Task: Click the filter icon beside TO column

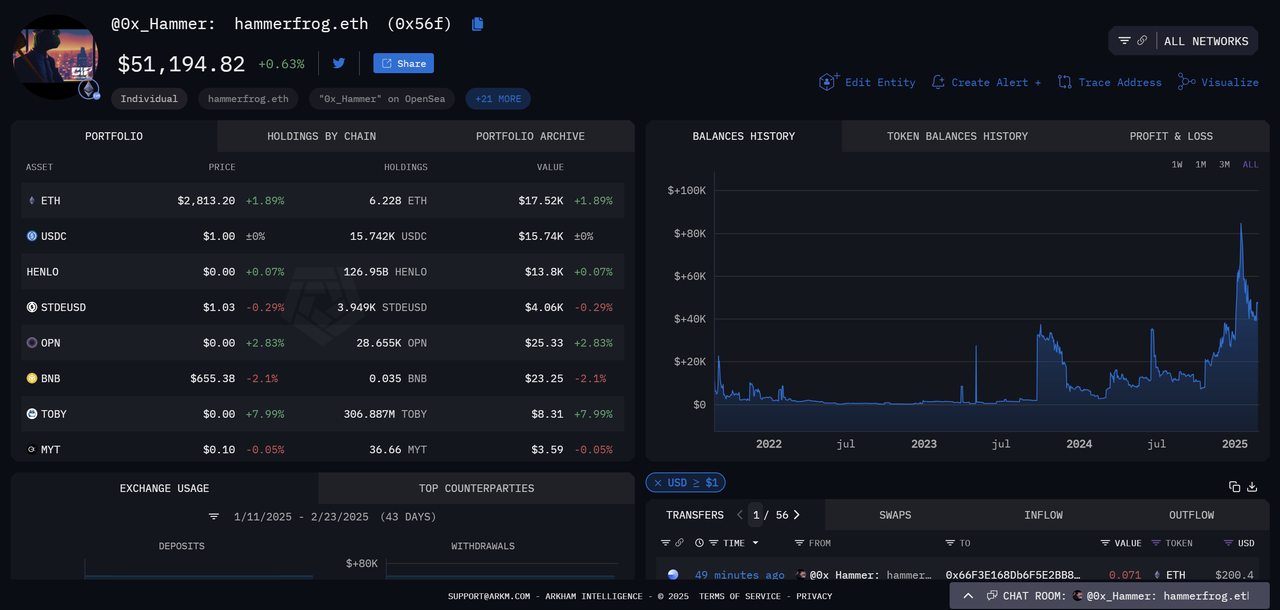Action: pos(950,543)
